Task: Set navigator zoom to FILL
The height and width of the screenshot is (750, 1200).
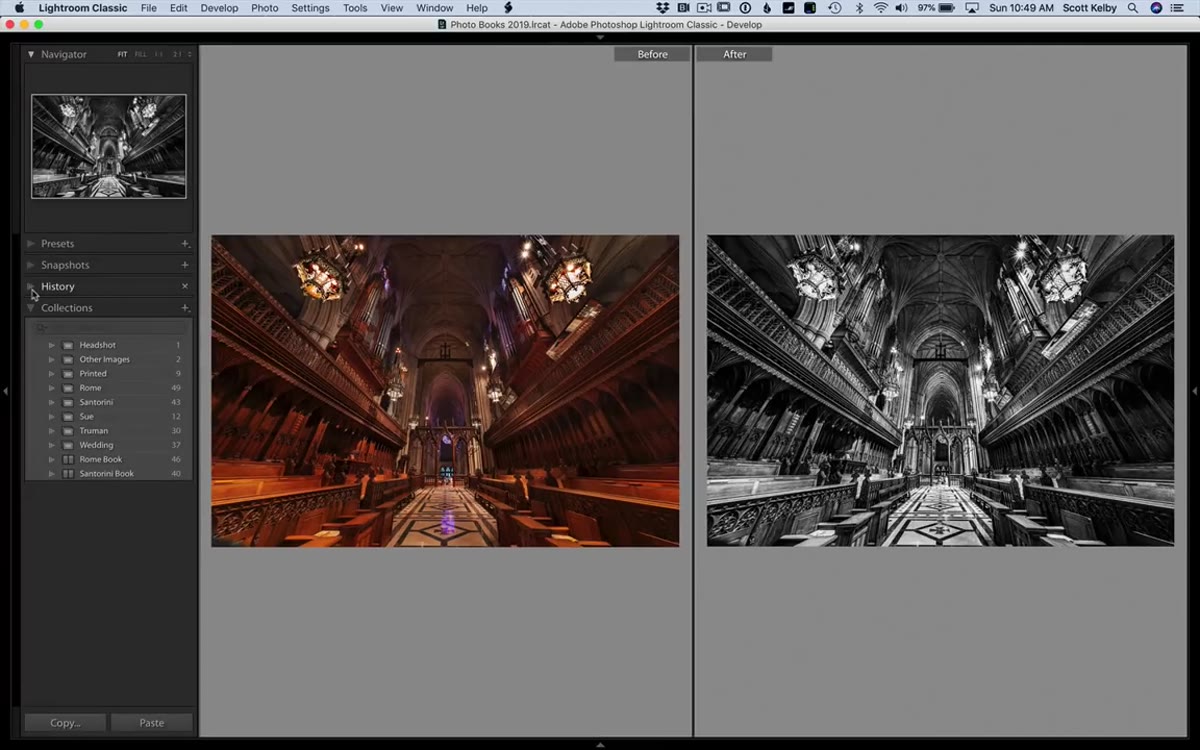Action: (140, 54)
